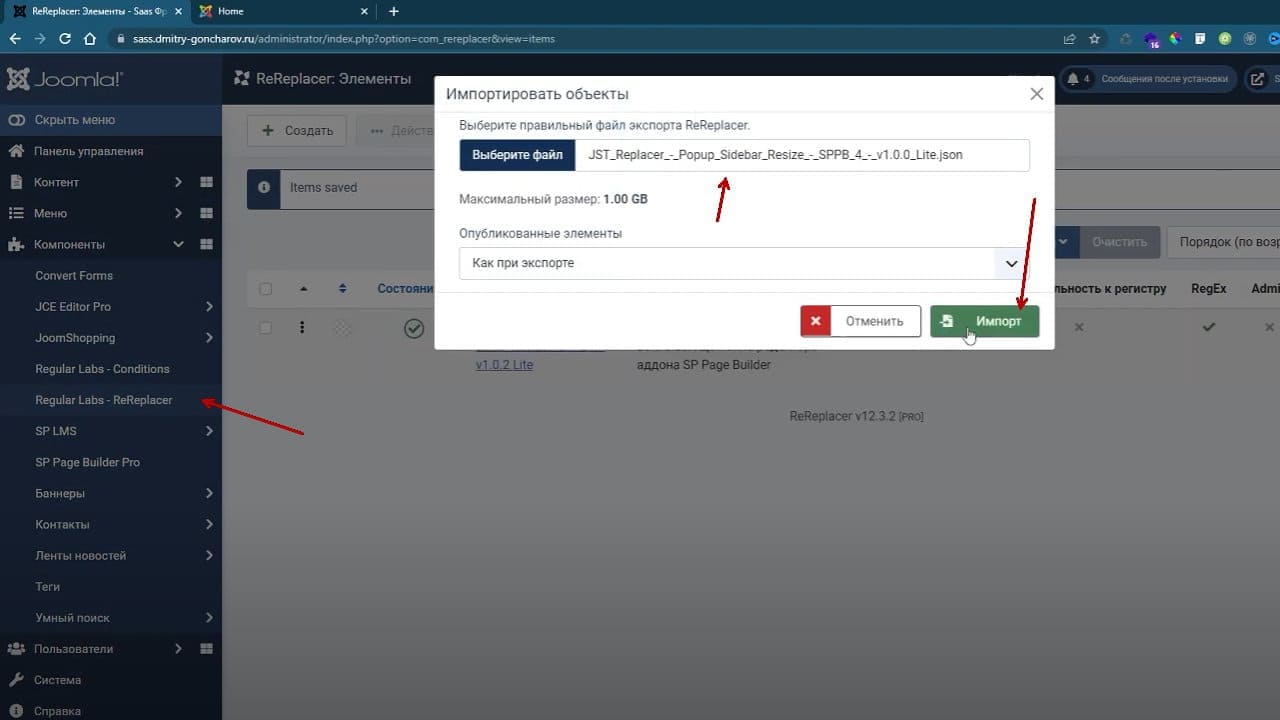
Task: Open Меню dashboard grid icon
Action: [x=207, y=213]
